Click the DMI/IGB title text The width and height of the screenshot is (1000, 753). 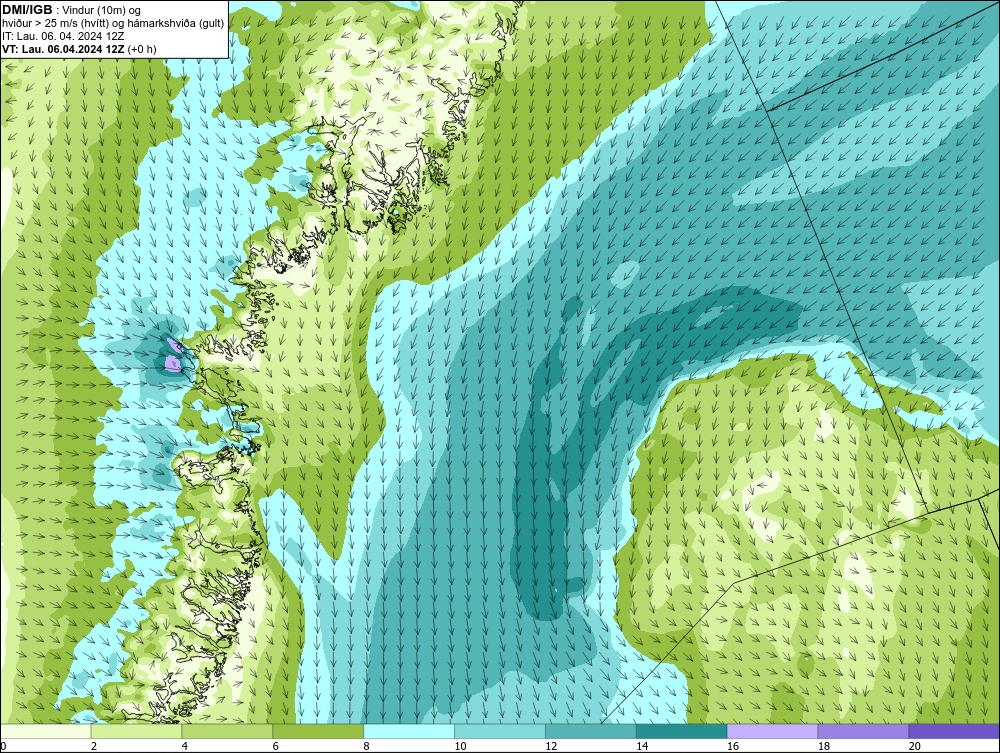[x=27, y=10]
